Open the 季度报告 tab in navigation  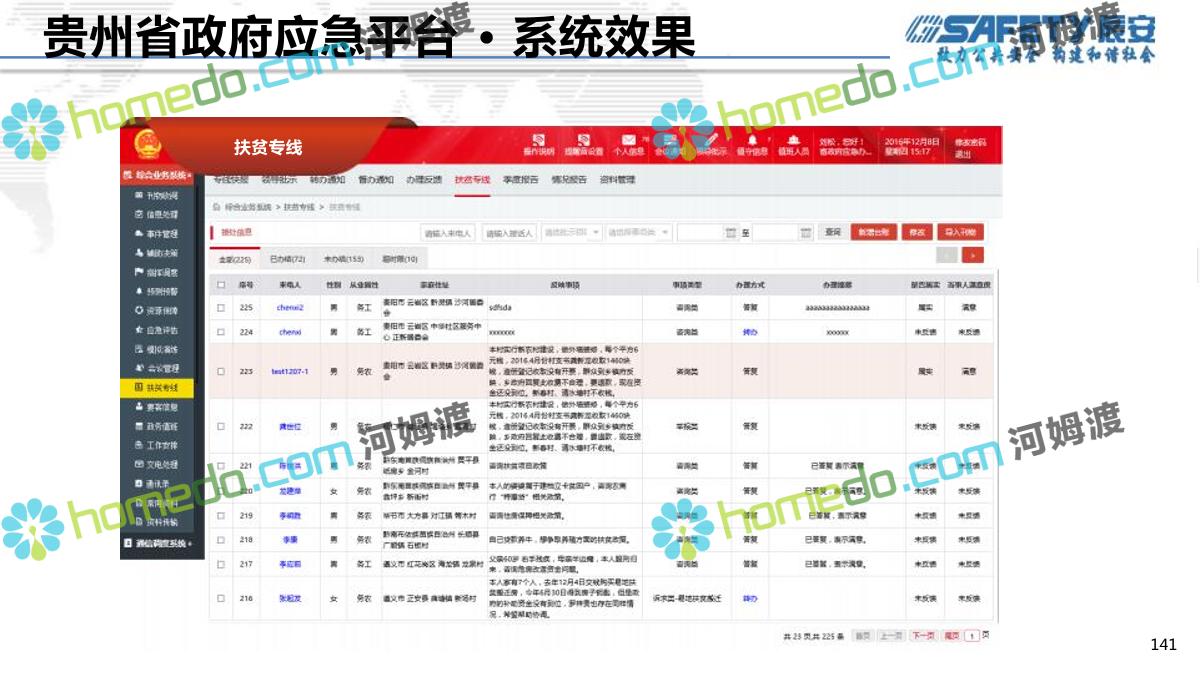(x=520, y=180)
